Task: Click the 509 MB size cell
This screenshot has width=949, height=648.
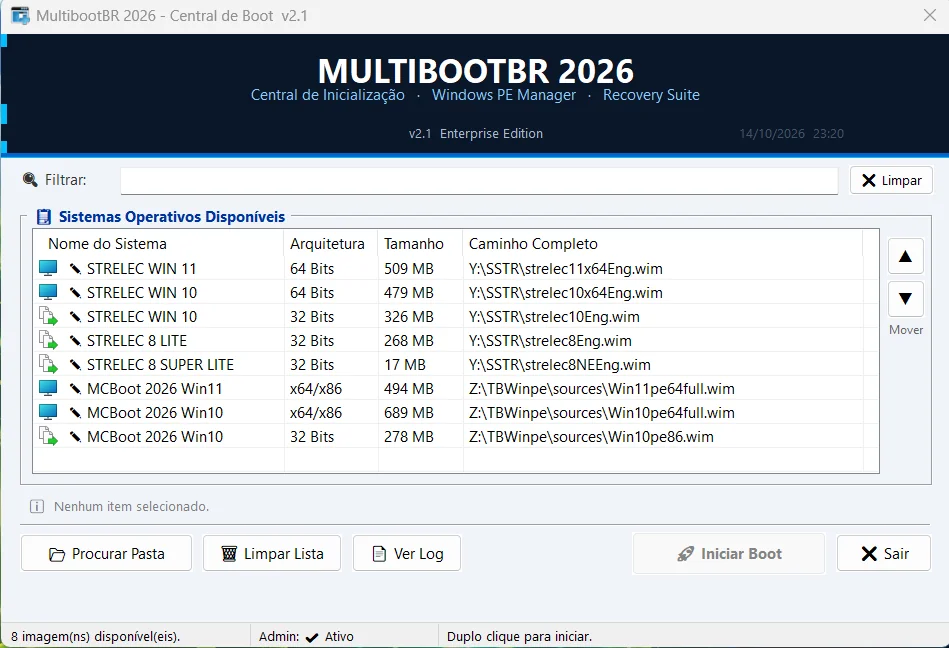Action: (x=409, y=269)
